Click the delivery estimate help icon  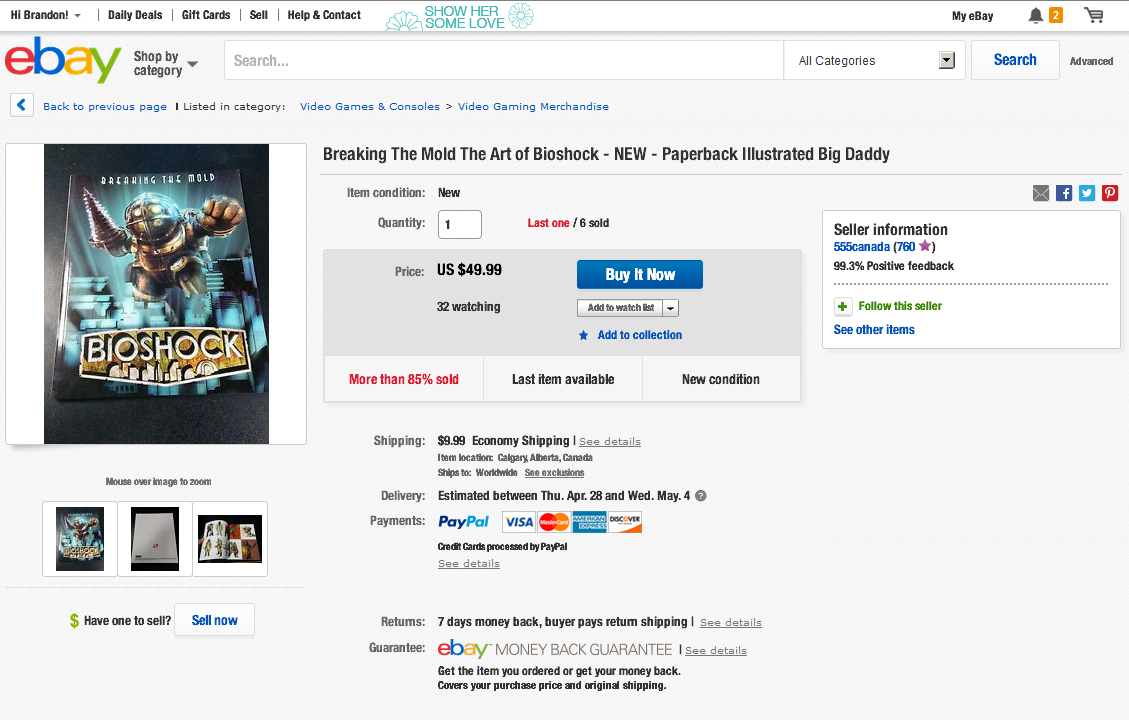pyautogui.click(x=701, y=496)
